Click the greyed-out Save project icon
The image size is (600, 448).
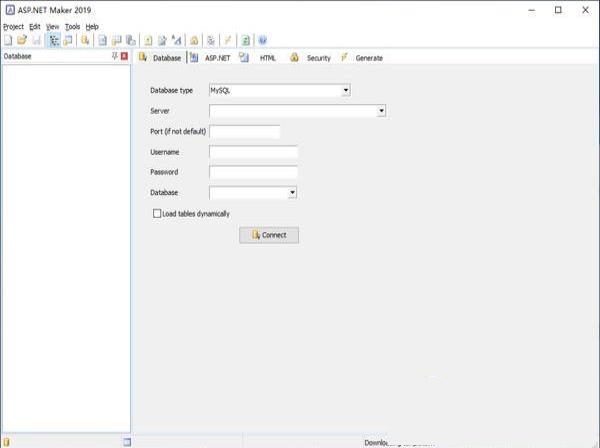pos(36,40)
